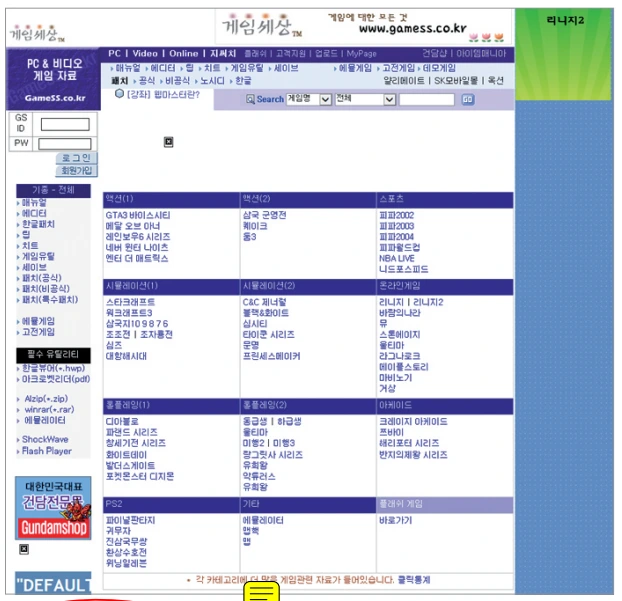This screenshot has height=601, width=622.
Task: Open 한글뷰어(*.hwp) utility link
Action: click(53, 368)
